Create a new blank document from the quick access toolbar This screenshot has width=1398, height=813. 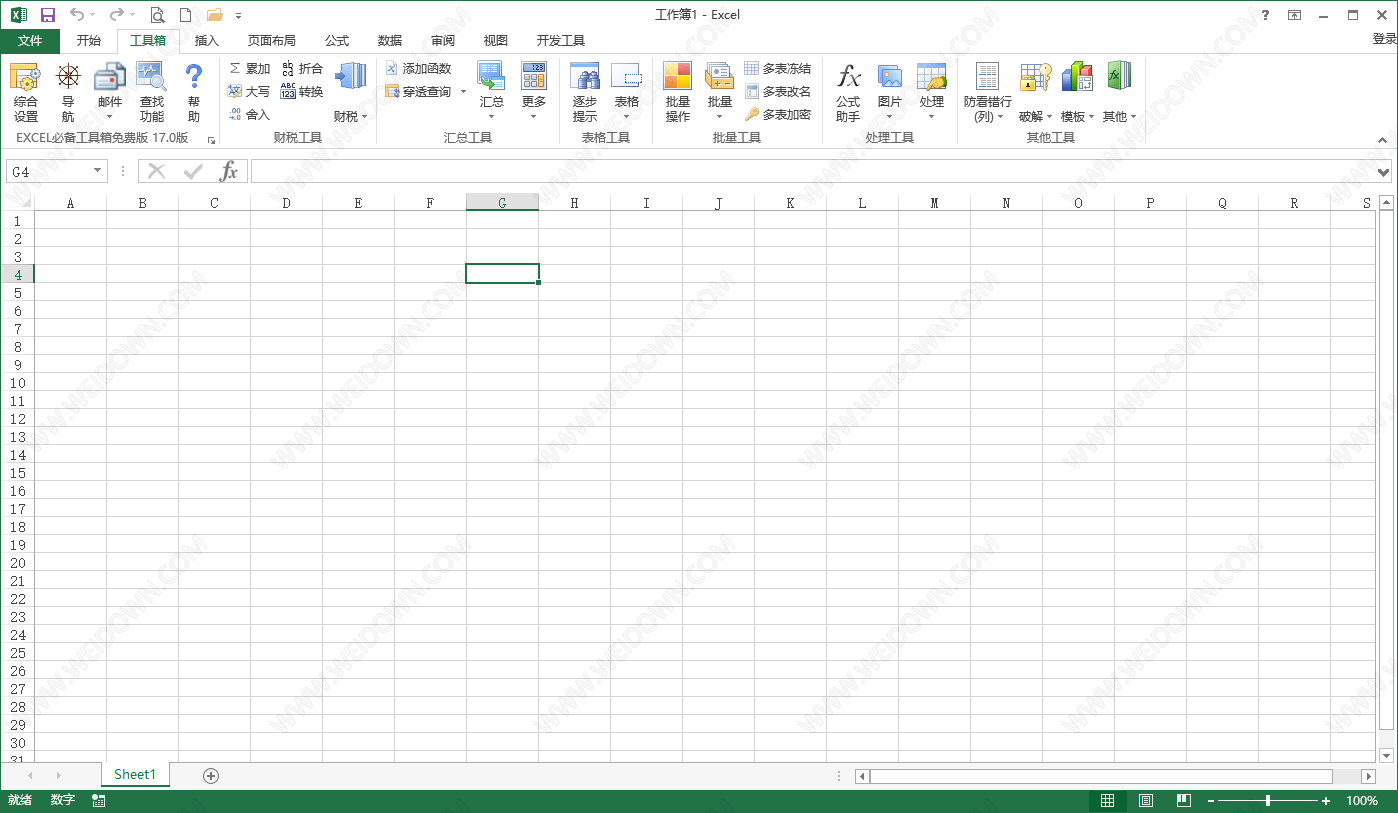185,15
